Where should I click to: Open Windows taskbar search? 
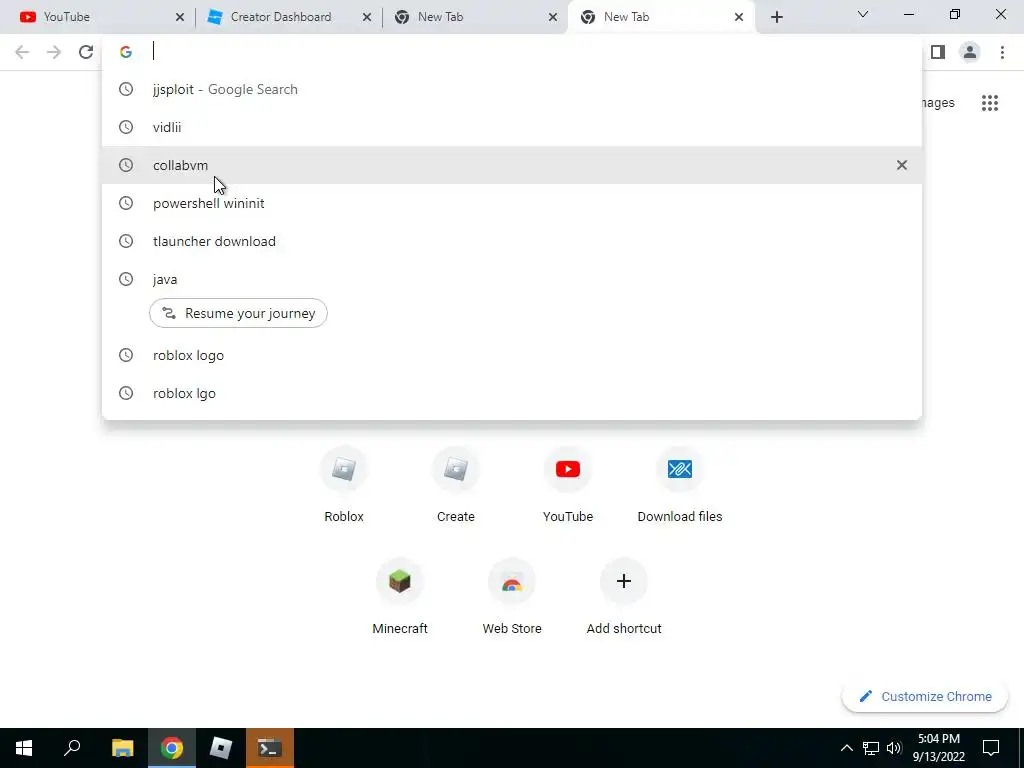[72, 748]
